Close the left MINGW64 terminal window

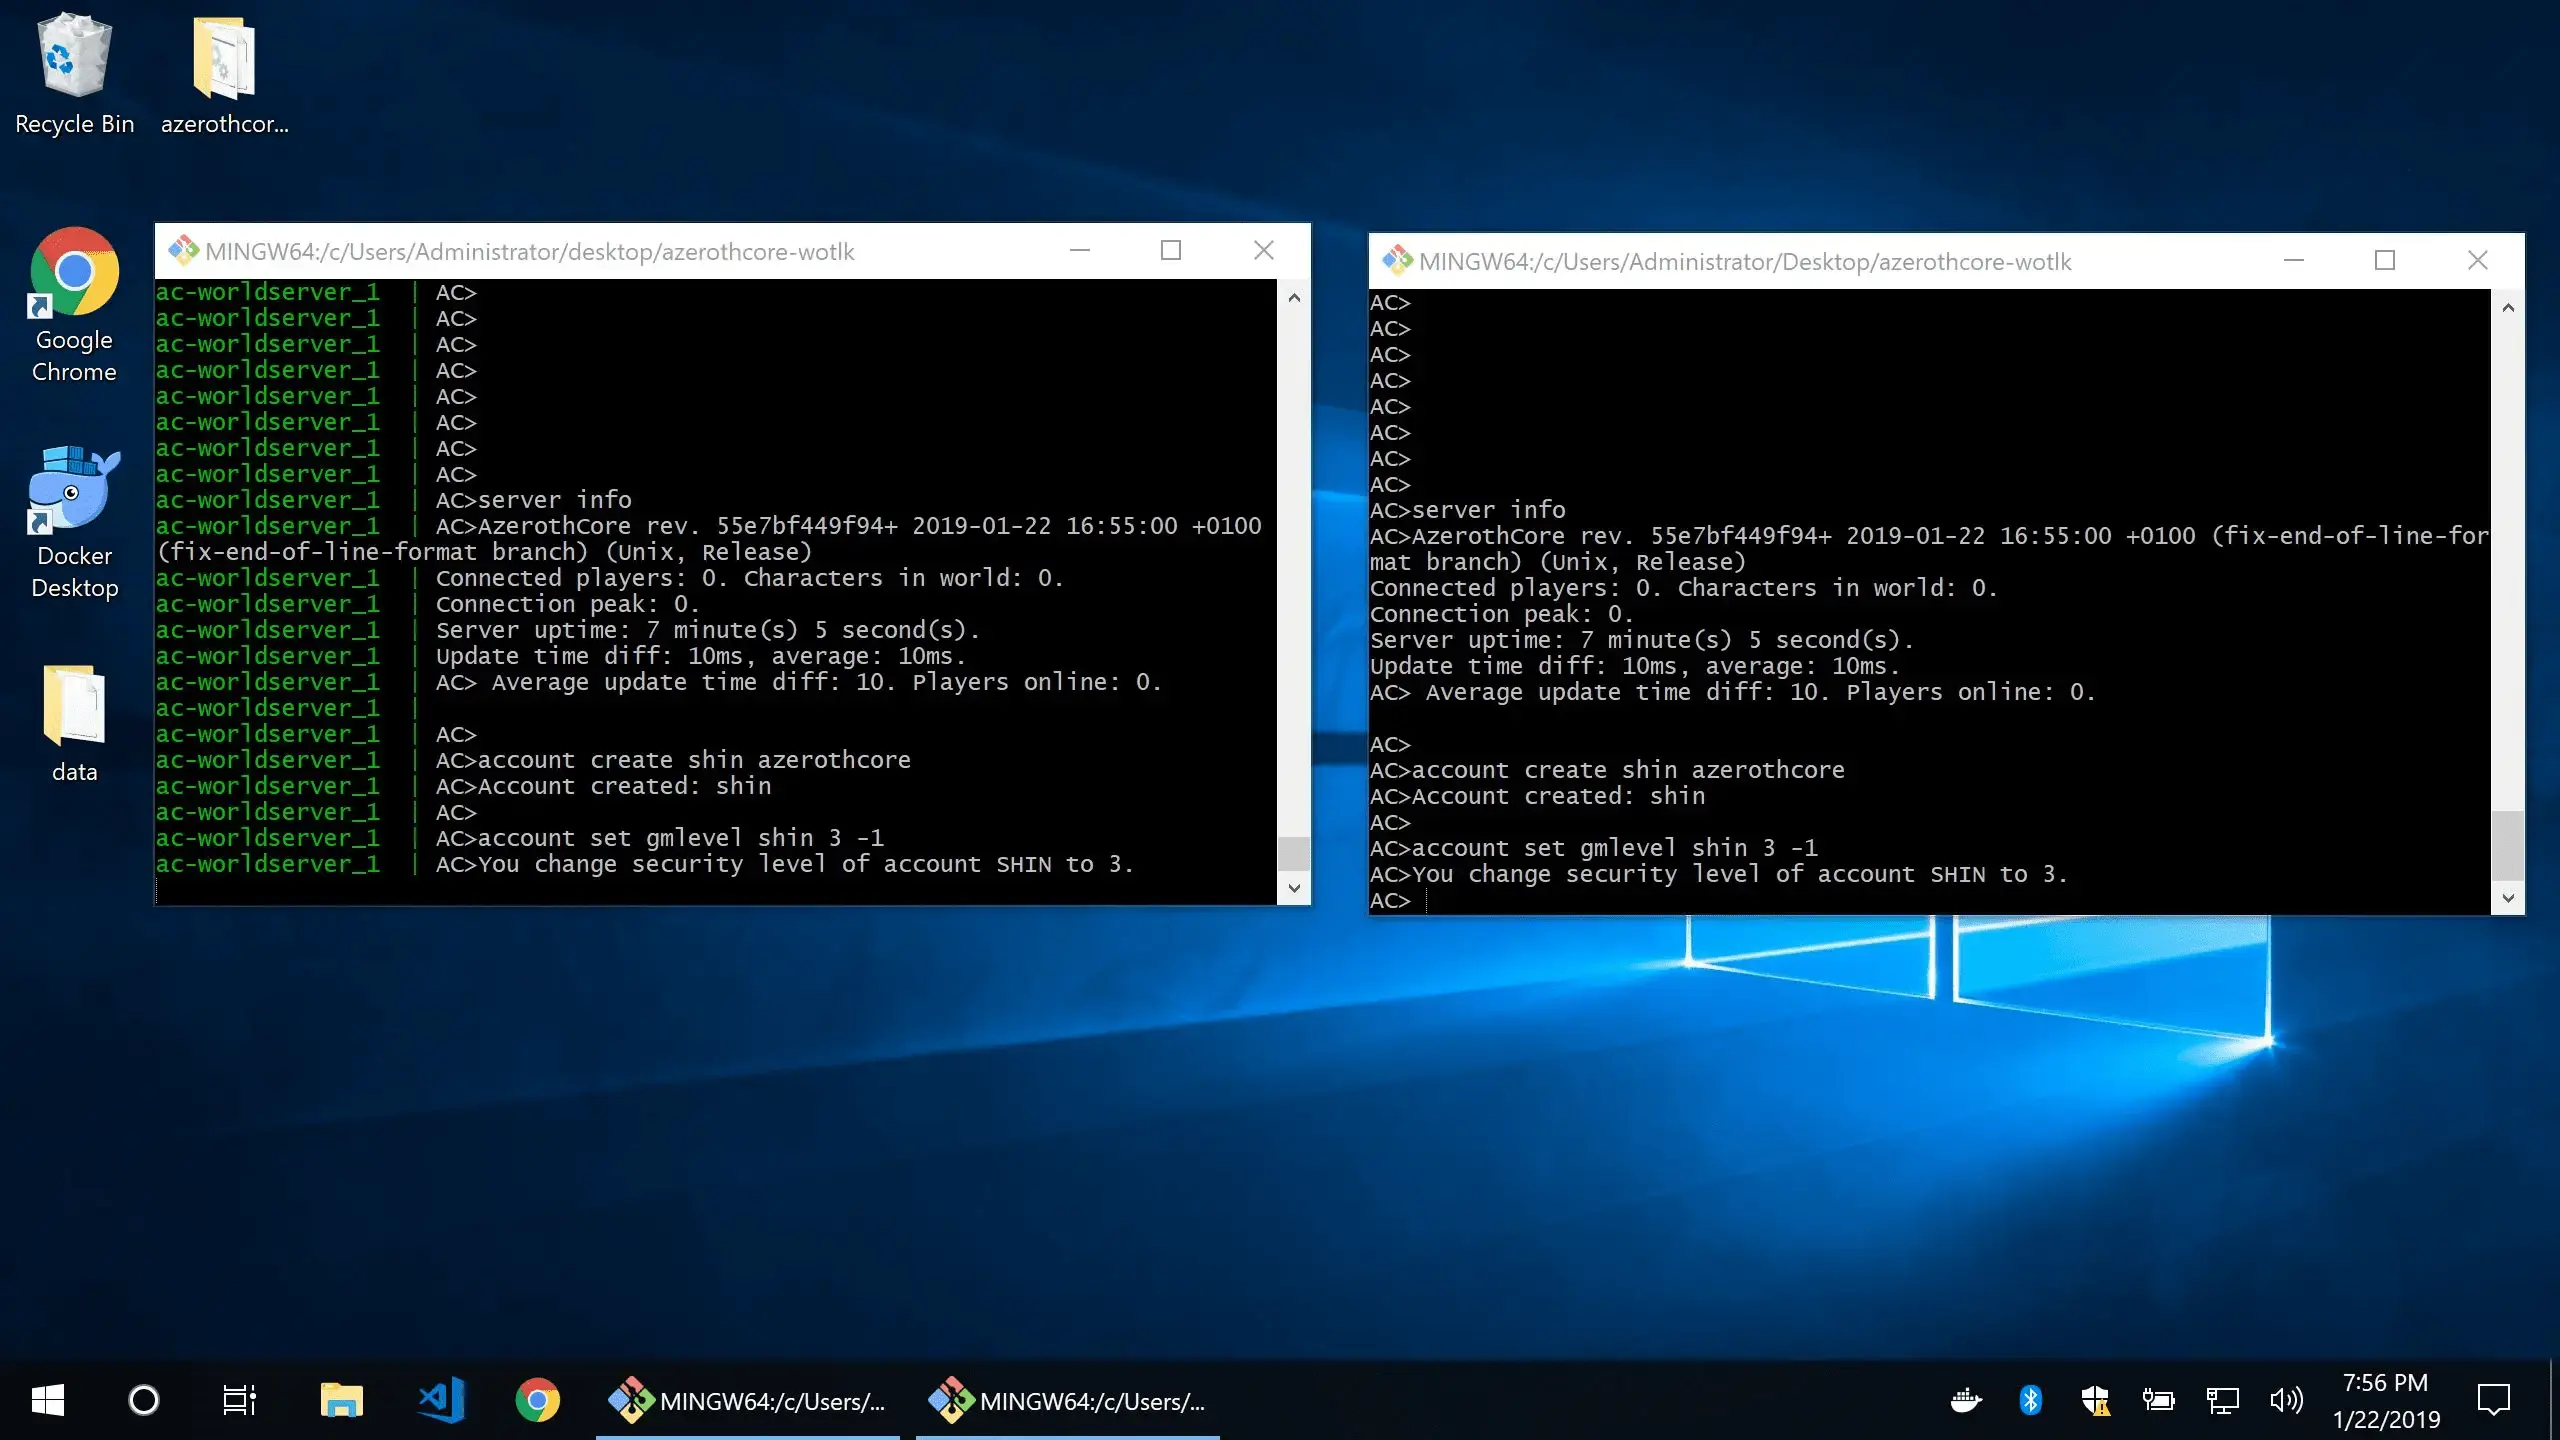[1264, 250]
